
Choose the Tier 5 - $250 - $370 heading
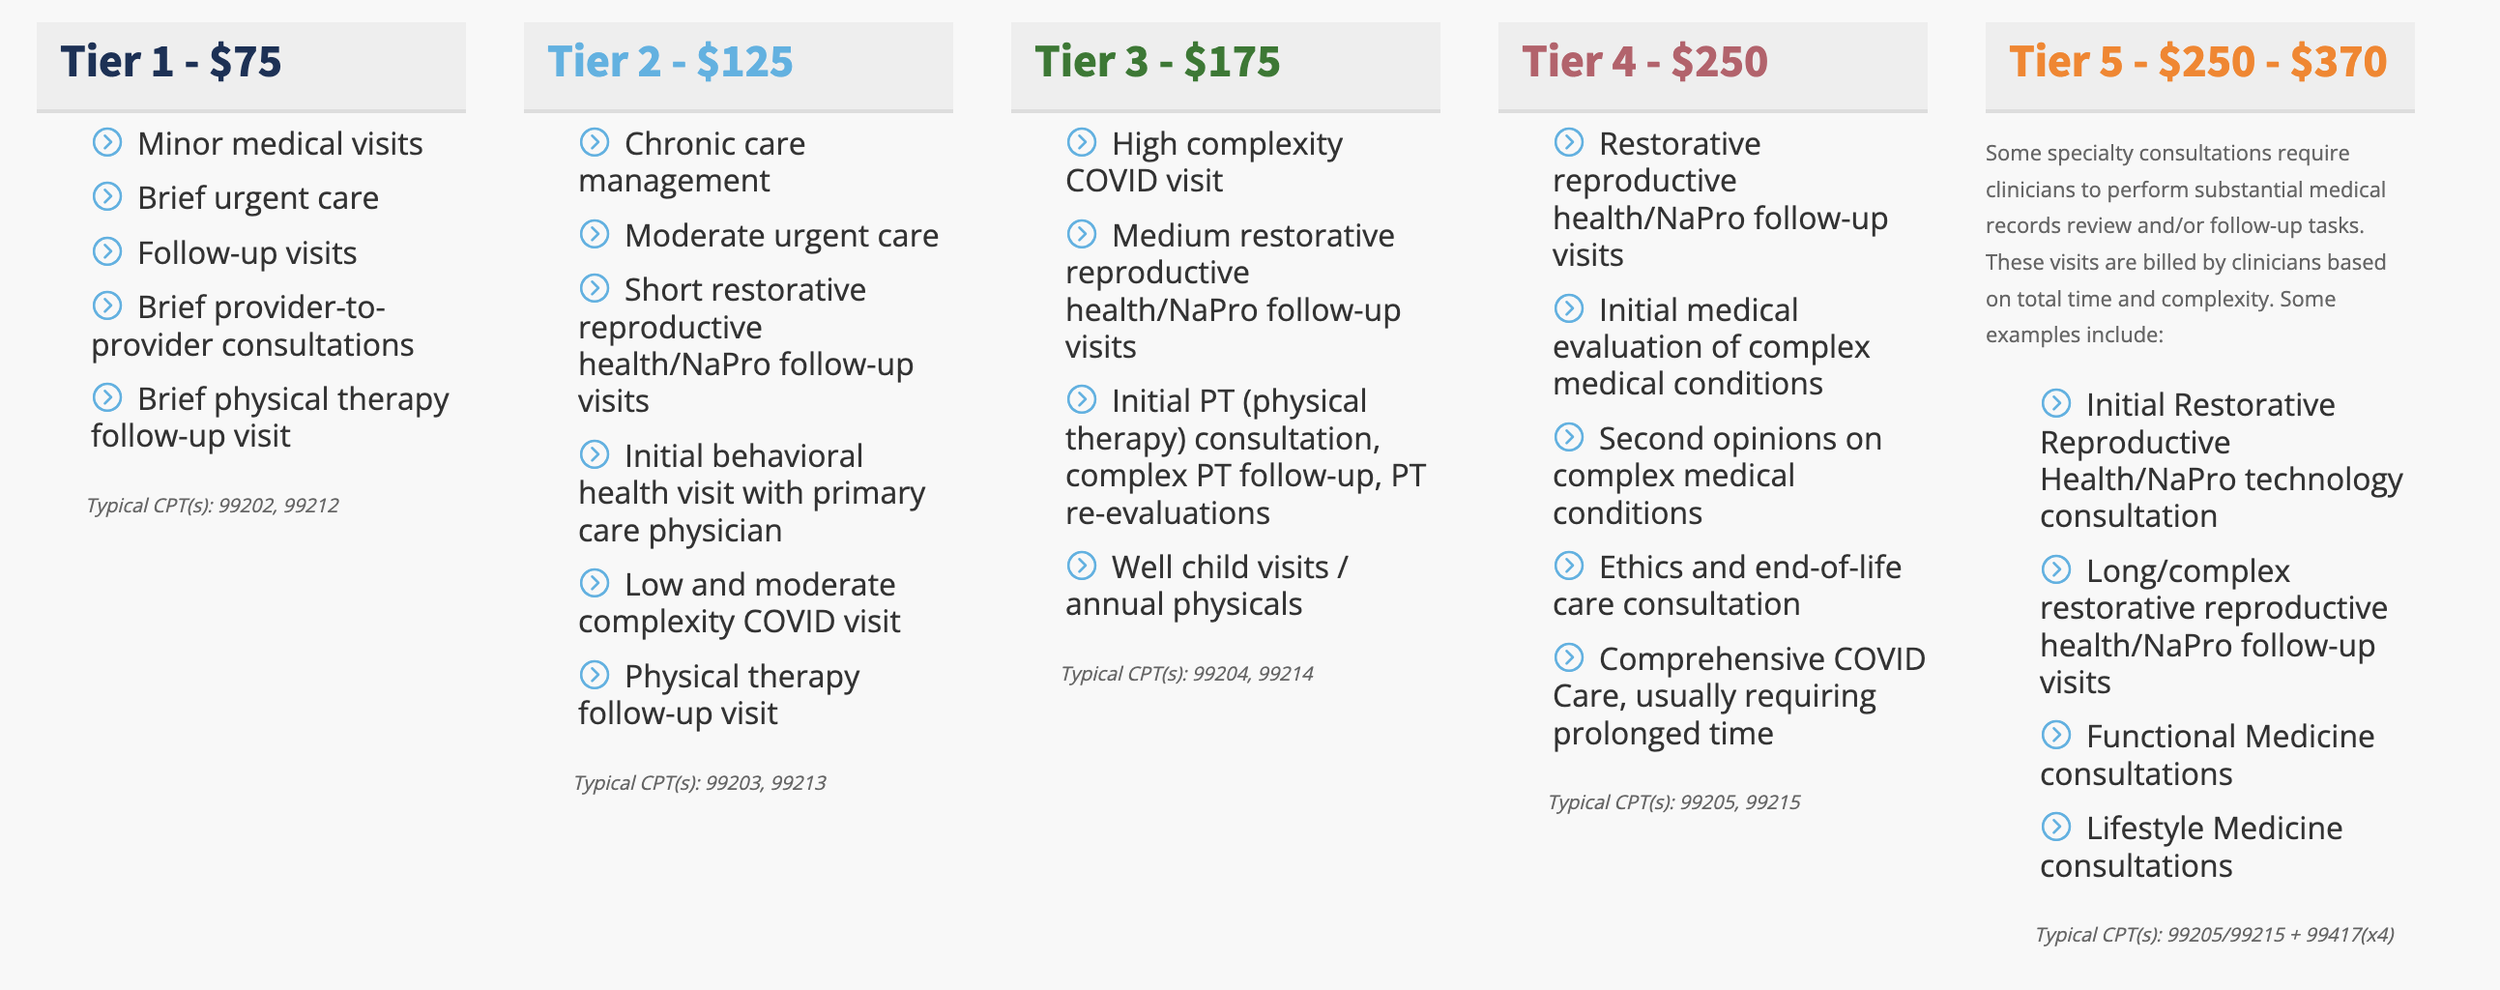coord(2198,62)
